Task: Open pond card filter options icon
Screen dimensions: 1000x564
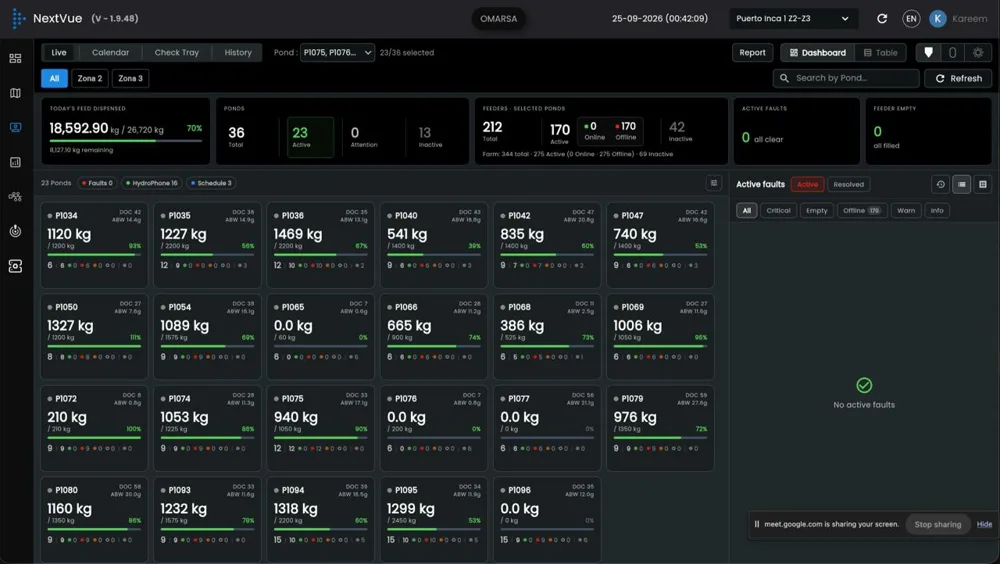Action: [714, 183]
